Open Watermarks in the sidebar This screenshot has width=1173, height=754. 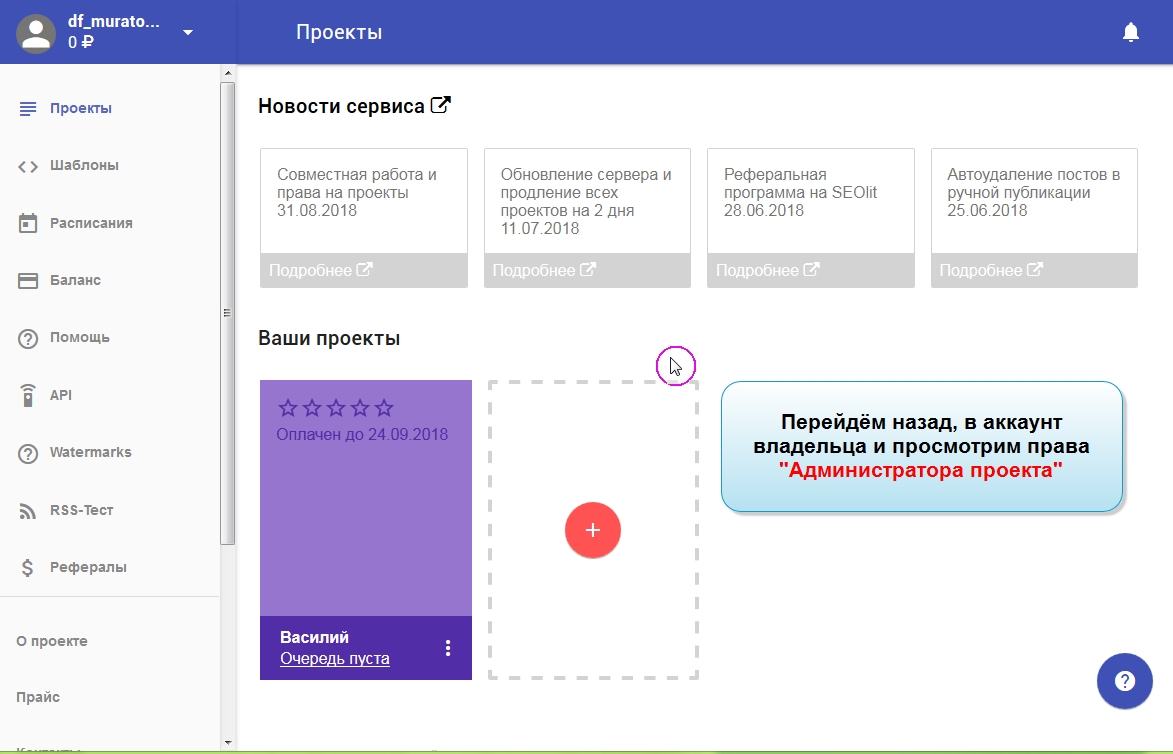90,453
